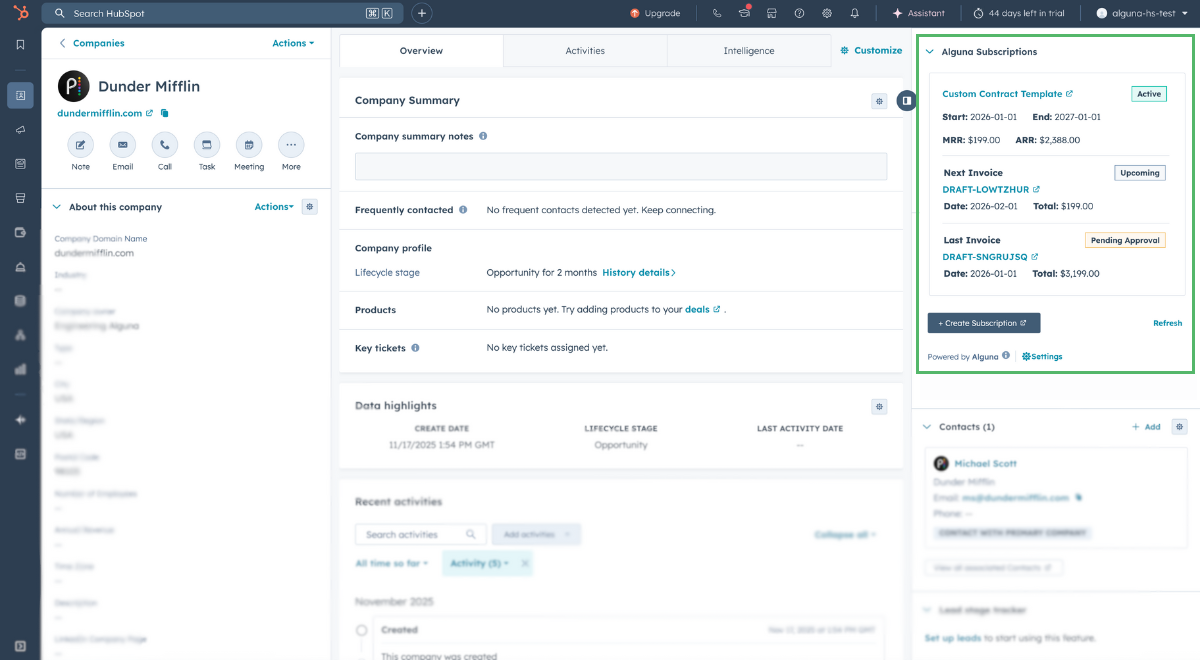
Task: Click the Email action icon
Action: (122, 145)
